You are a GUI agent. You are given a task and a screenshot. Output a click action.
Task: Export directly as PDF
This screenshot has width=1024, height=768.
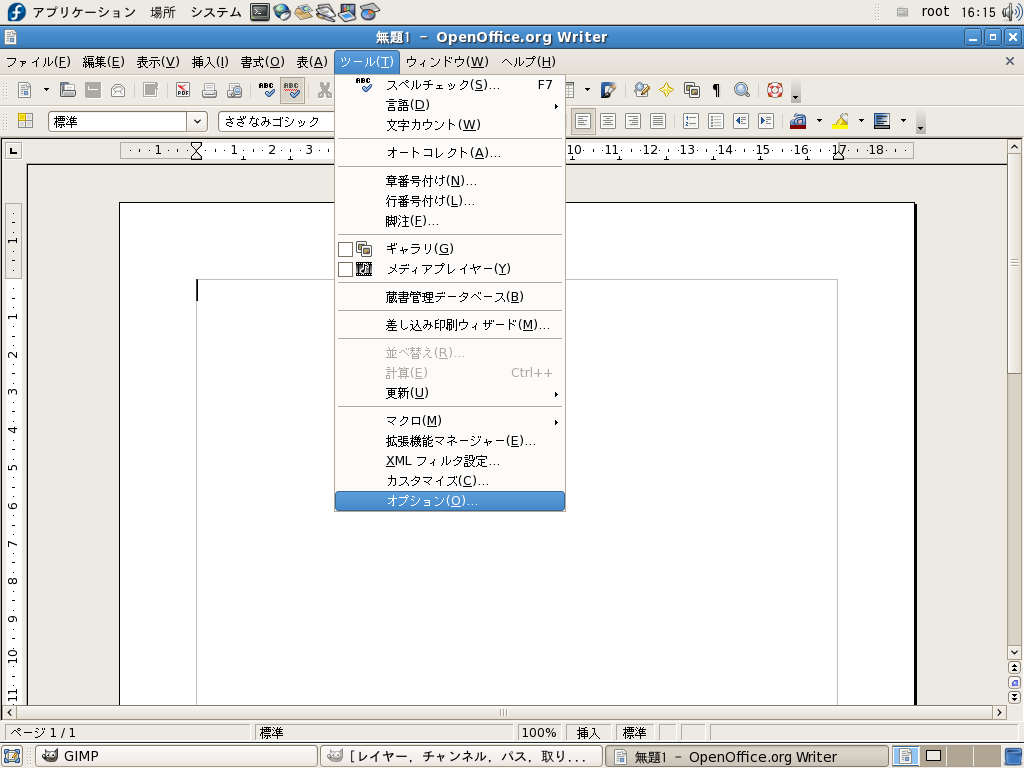tap(183, 90)
